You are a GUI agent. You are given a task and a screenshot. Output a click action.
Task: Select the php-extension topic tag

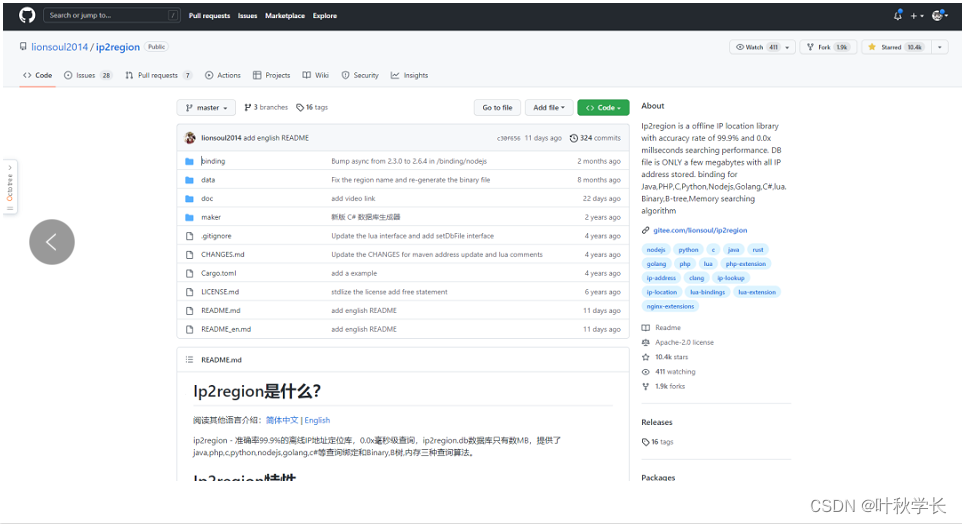click(745, 264)
